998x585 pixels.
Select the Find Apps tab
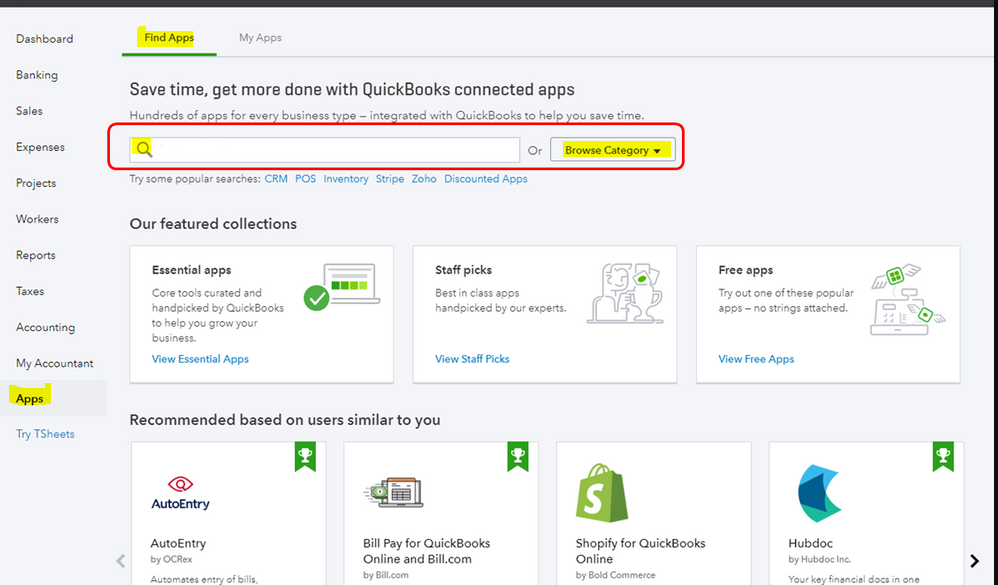pyautogui.click(x=168, y=38)
